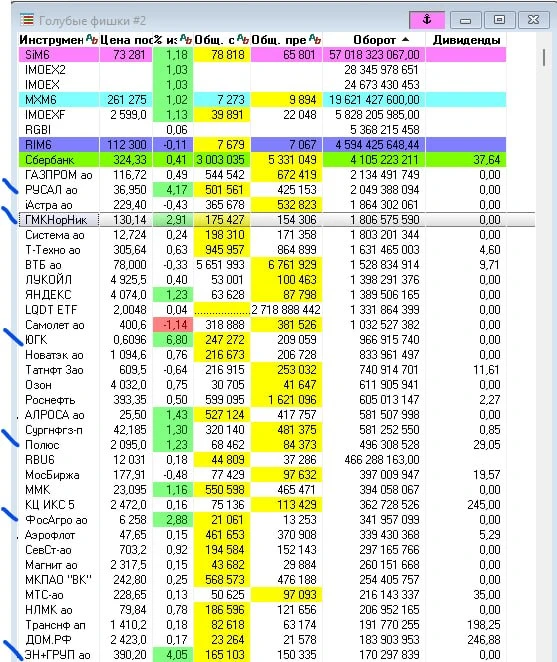Viewport: 557px width, 662px height.
Task: Select the SiM6 futures row
Action: tap(262, 55)
